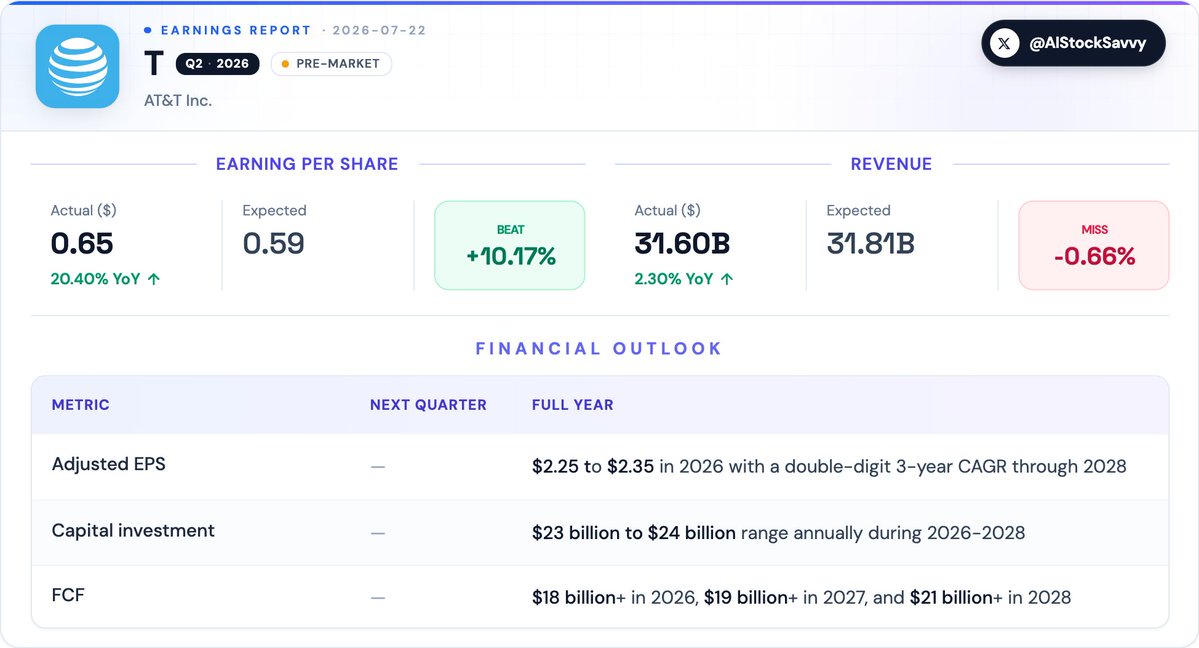Click the EARNING PER SHARE section heading
The image size is (1199, 648).
307,164
